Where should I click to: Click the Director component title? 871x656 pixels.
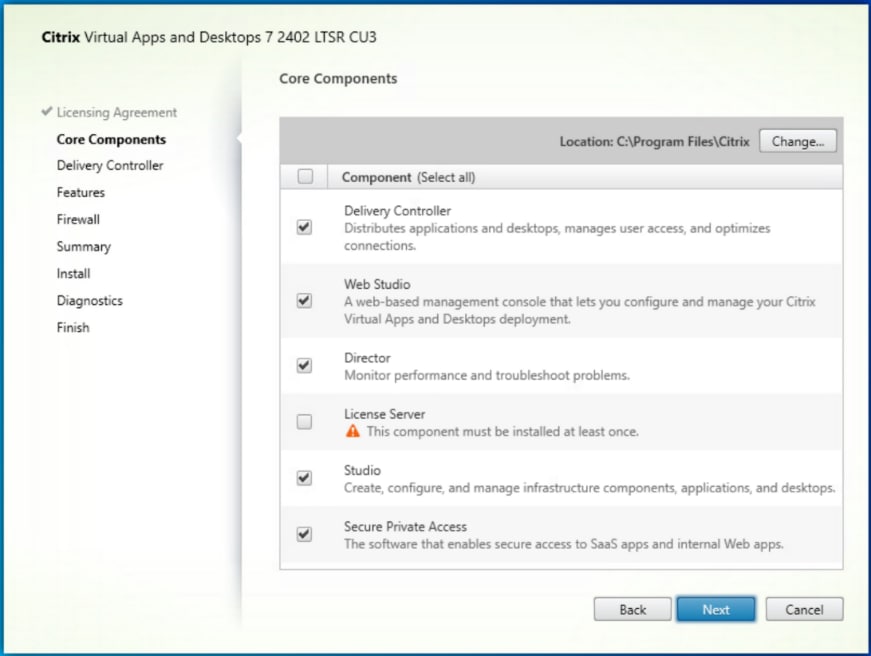367,358
